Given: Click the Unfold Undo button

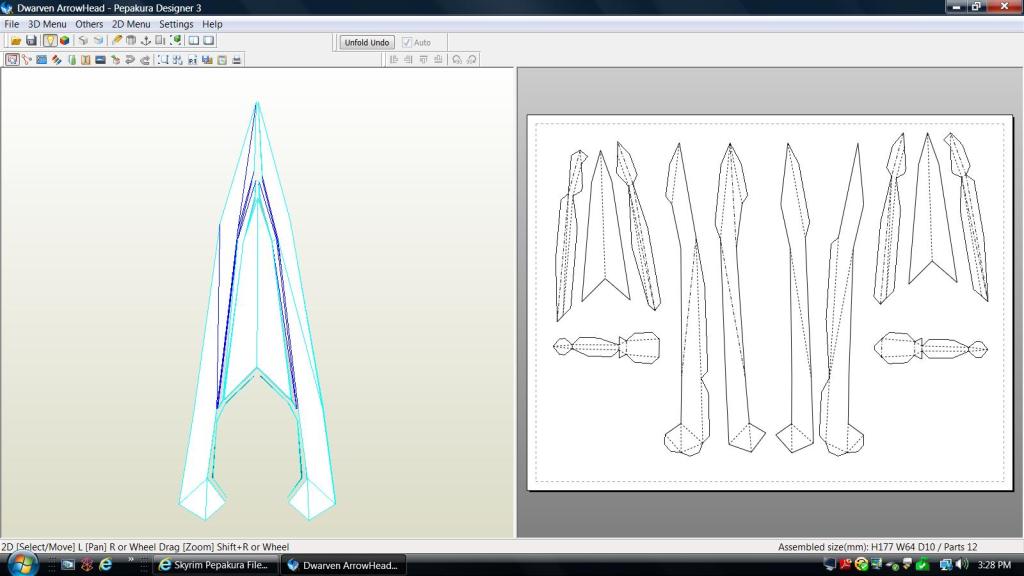Looking at the screenshot, I should (x=367, y=42).
